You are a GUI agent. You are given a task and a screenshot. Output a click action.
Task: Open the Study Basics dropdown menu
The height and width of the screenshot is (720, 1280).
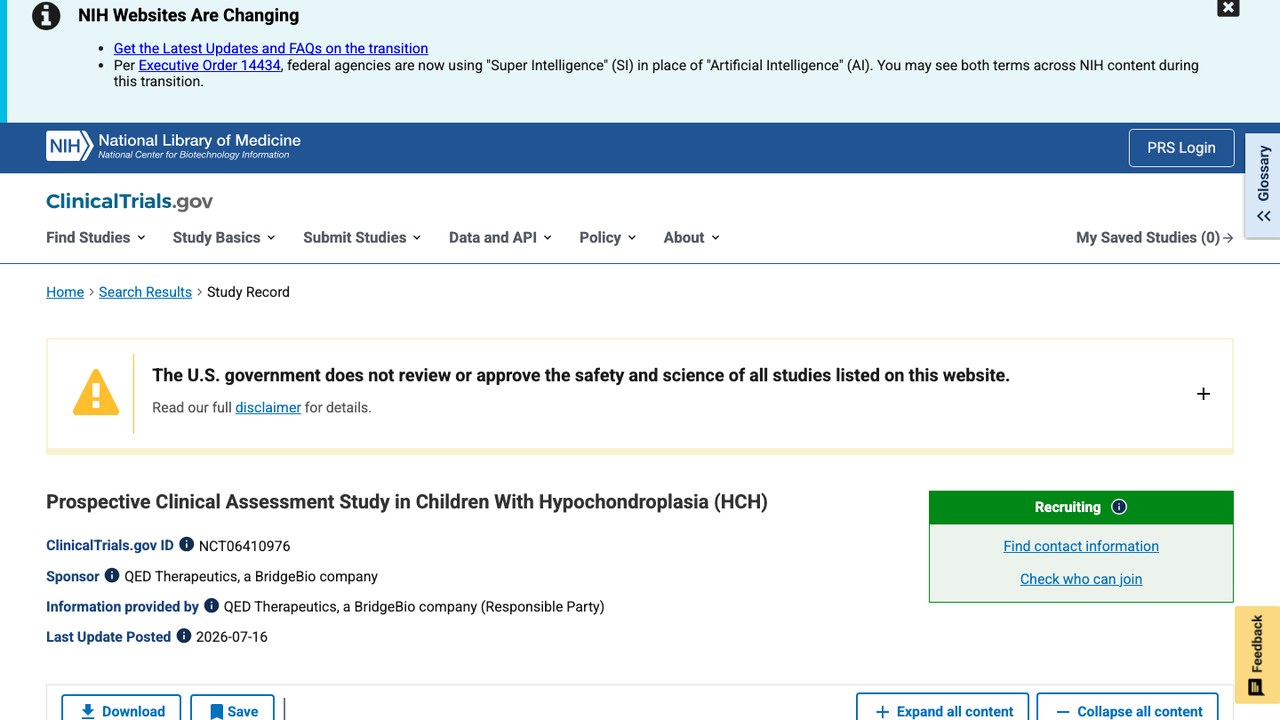(224, 238)
